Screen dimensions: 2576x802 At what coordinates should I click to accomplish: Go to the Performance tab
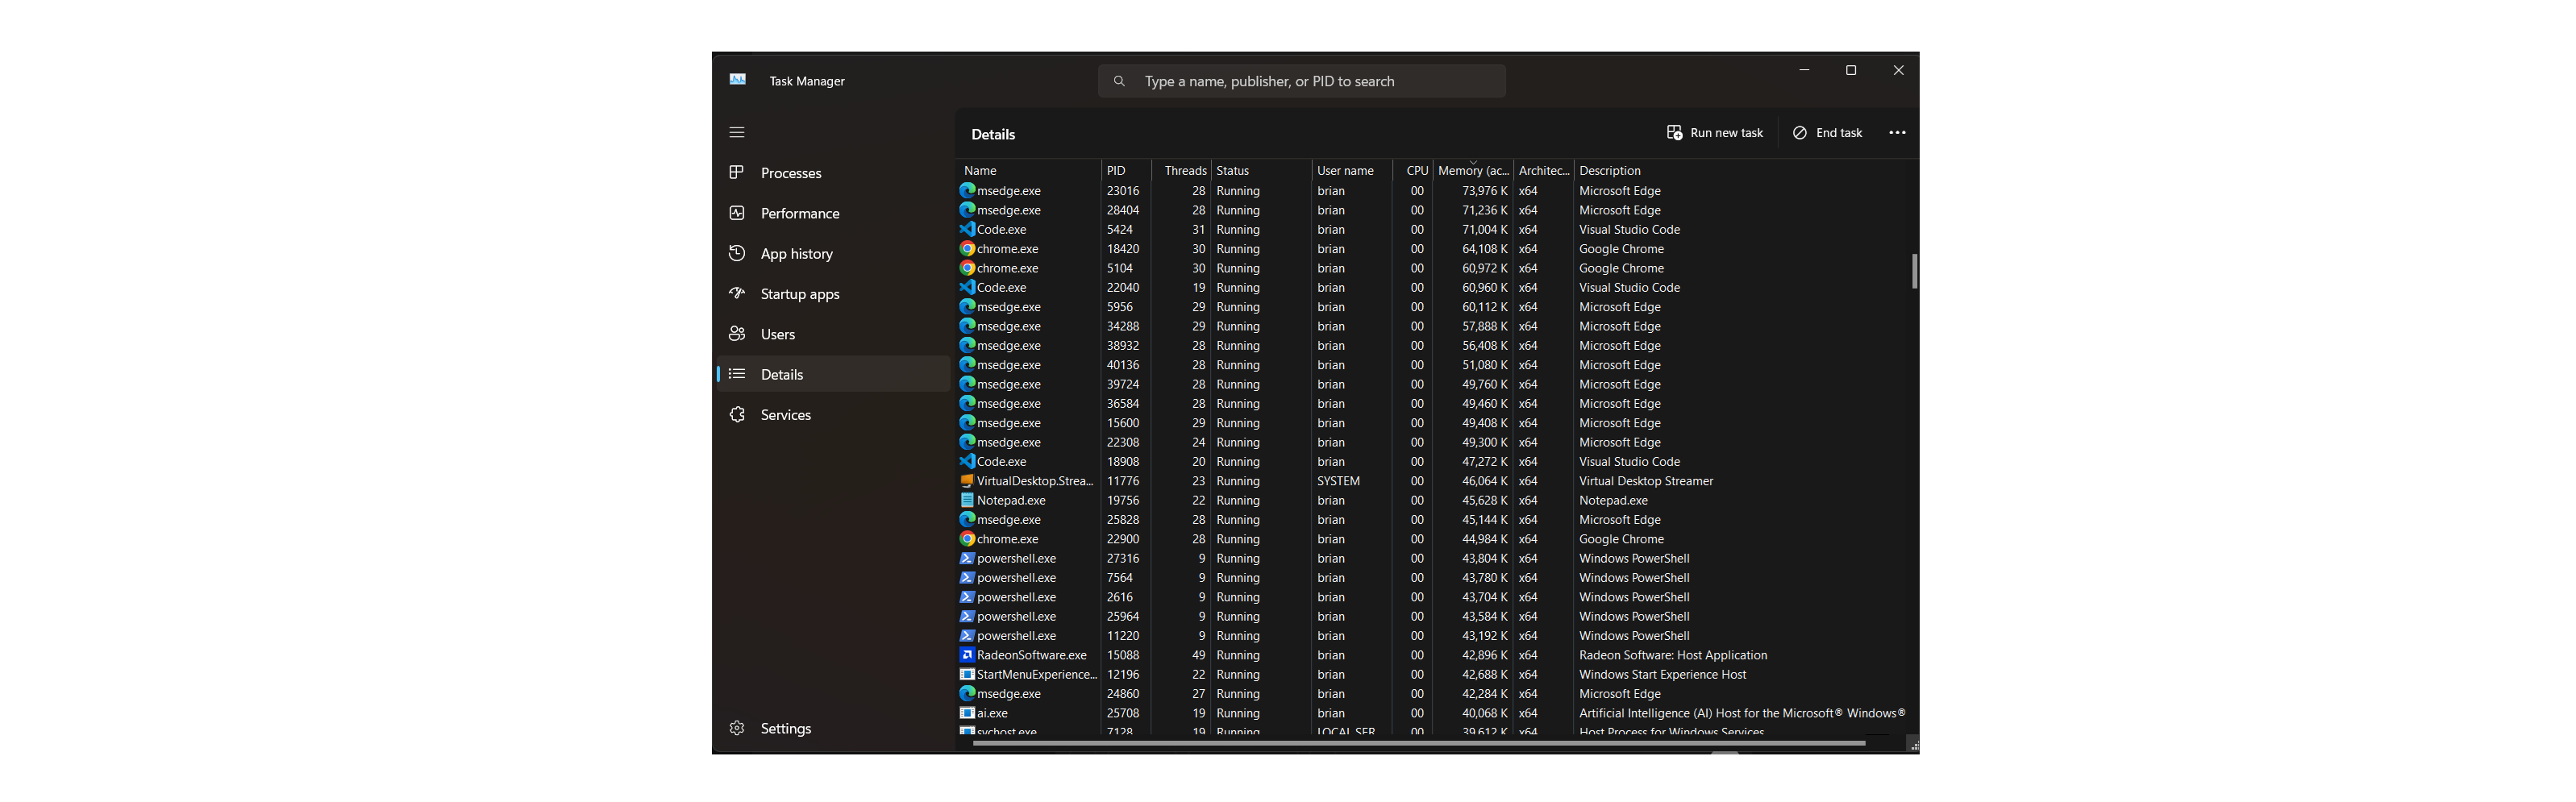click(x=833, y=213)
